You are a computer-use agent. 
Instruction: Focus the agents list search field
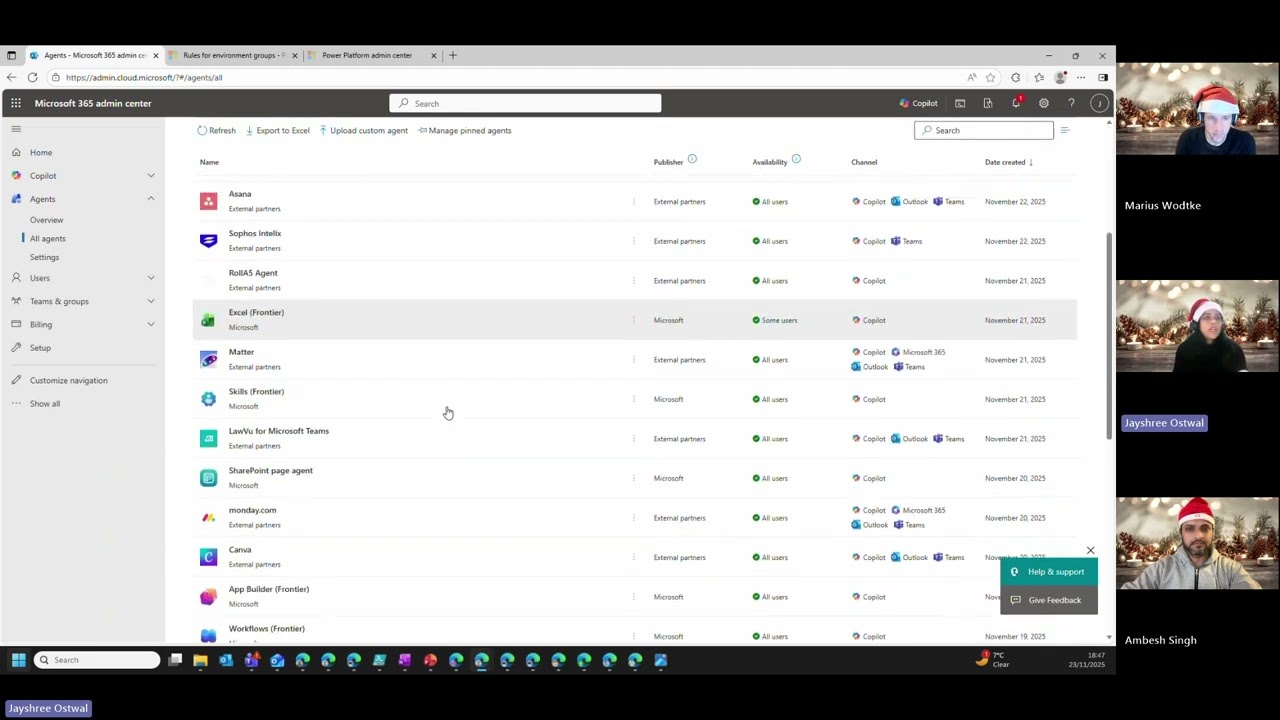click(983, 130)
